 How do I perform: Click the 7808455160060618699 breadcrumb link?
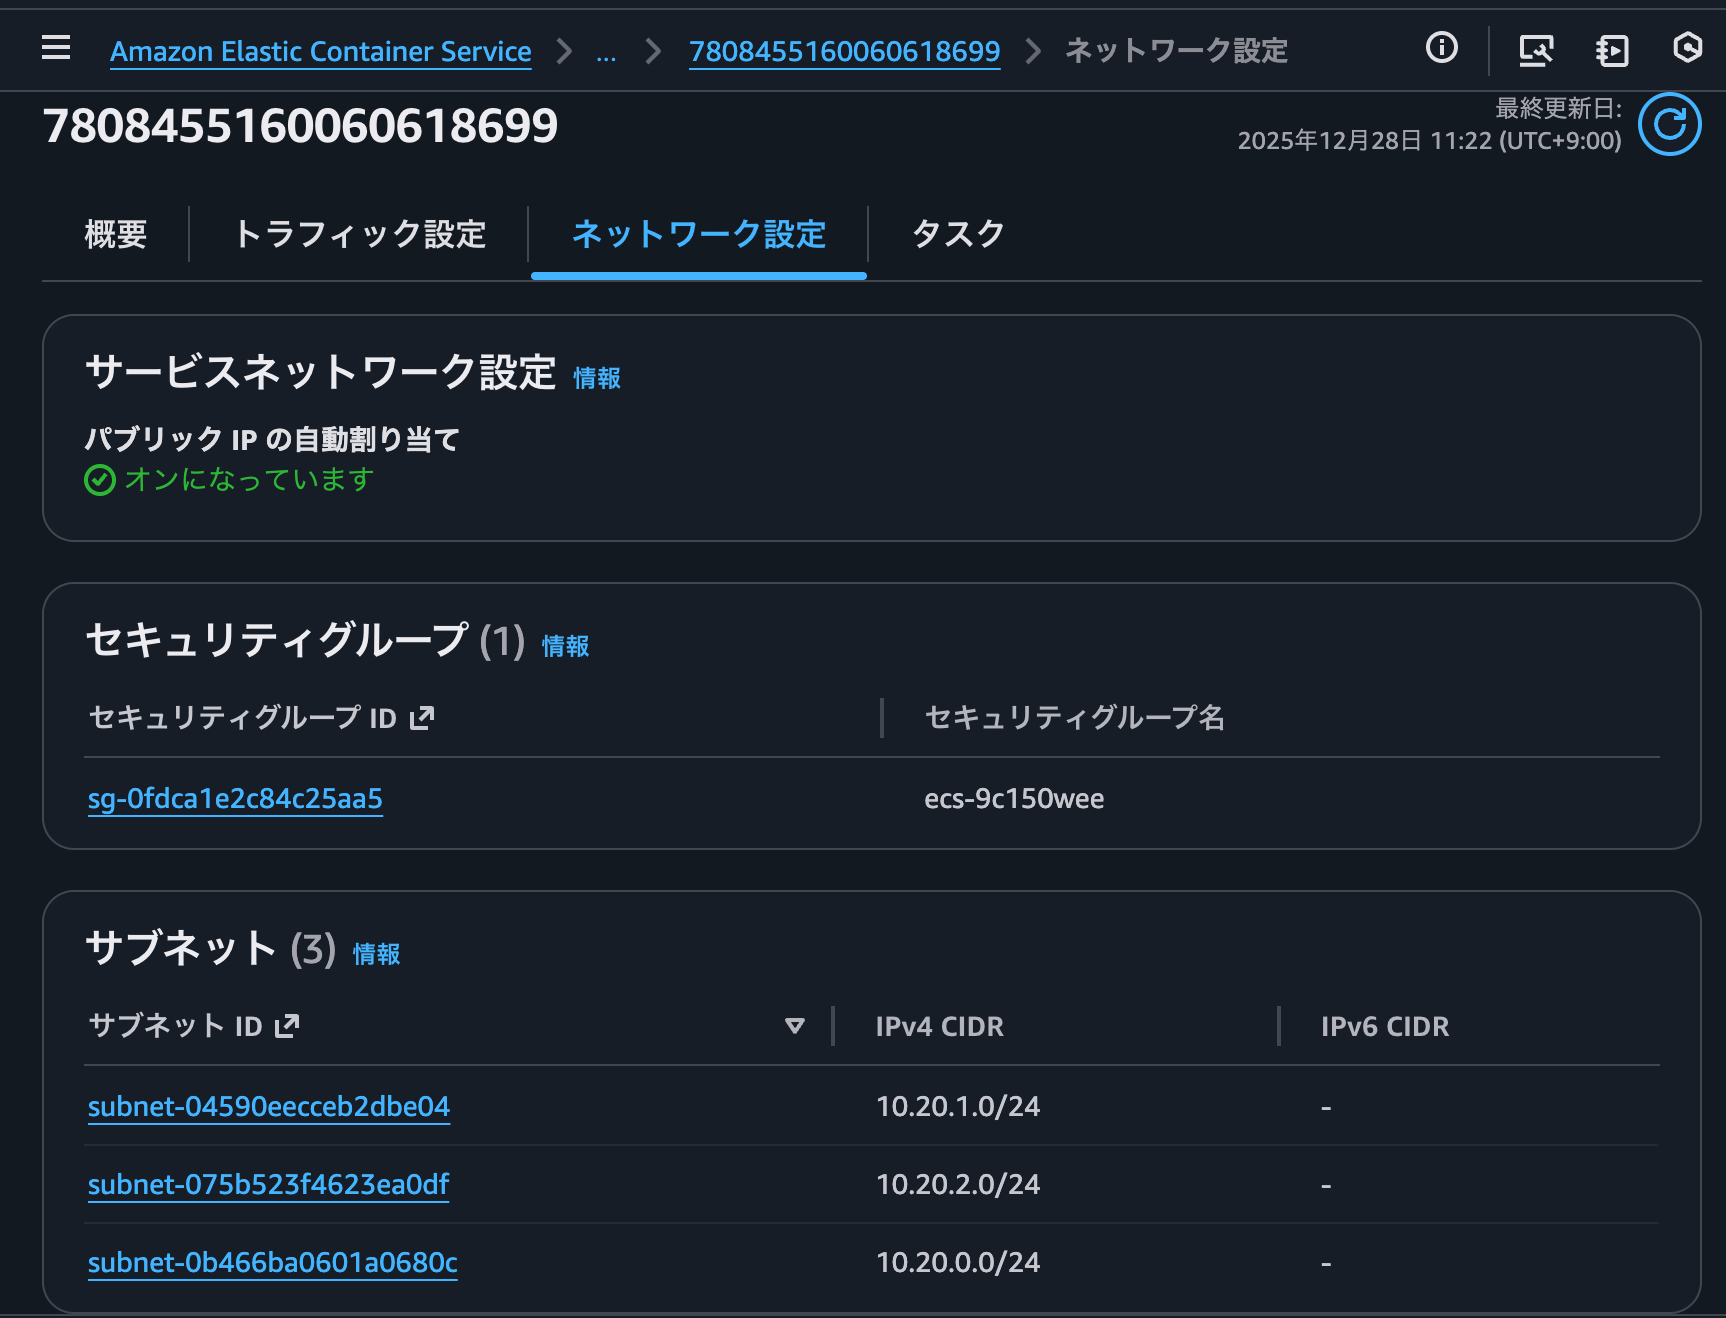[844, 51]
